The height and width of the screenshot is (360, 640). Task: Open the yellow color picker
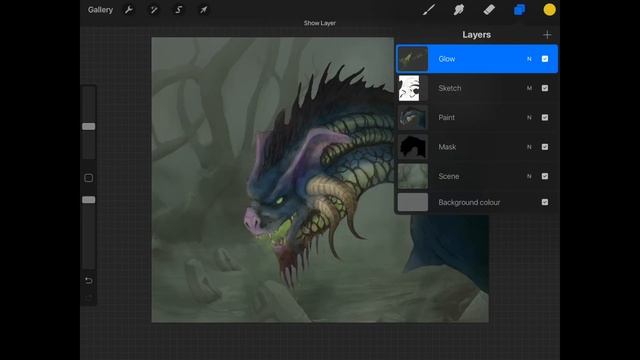pyautogui.click(x=549, y=9)
